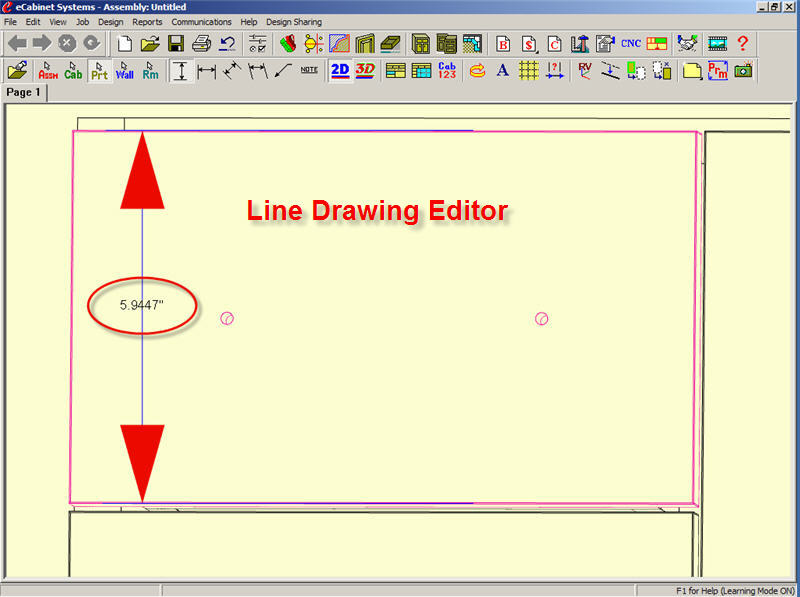This screenshot has height=597, width=800.
Task: Click the film strip icon
Action: [x=717, y=44]
